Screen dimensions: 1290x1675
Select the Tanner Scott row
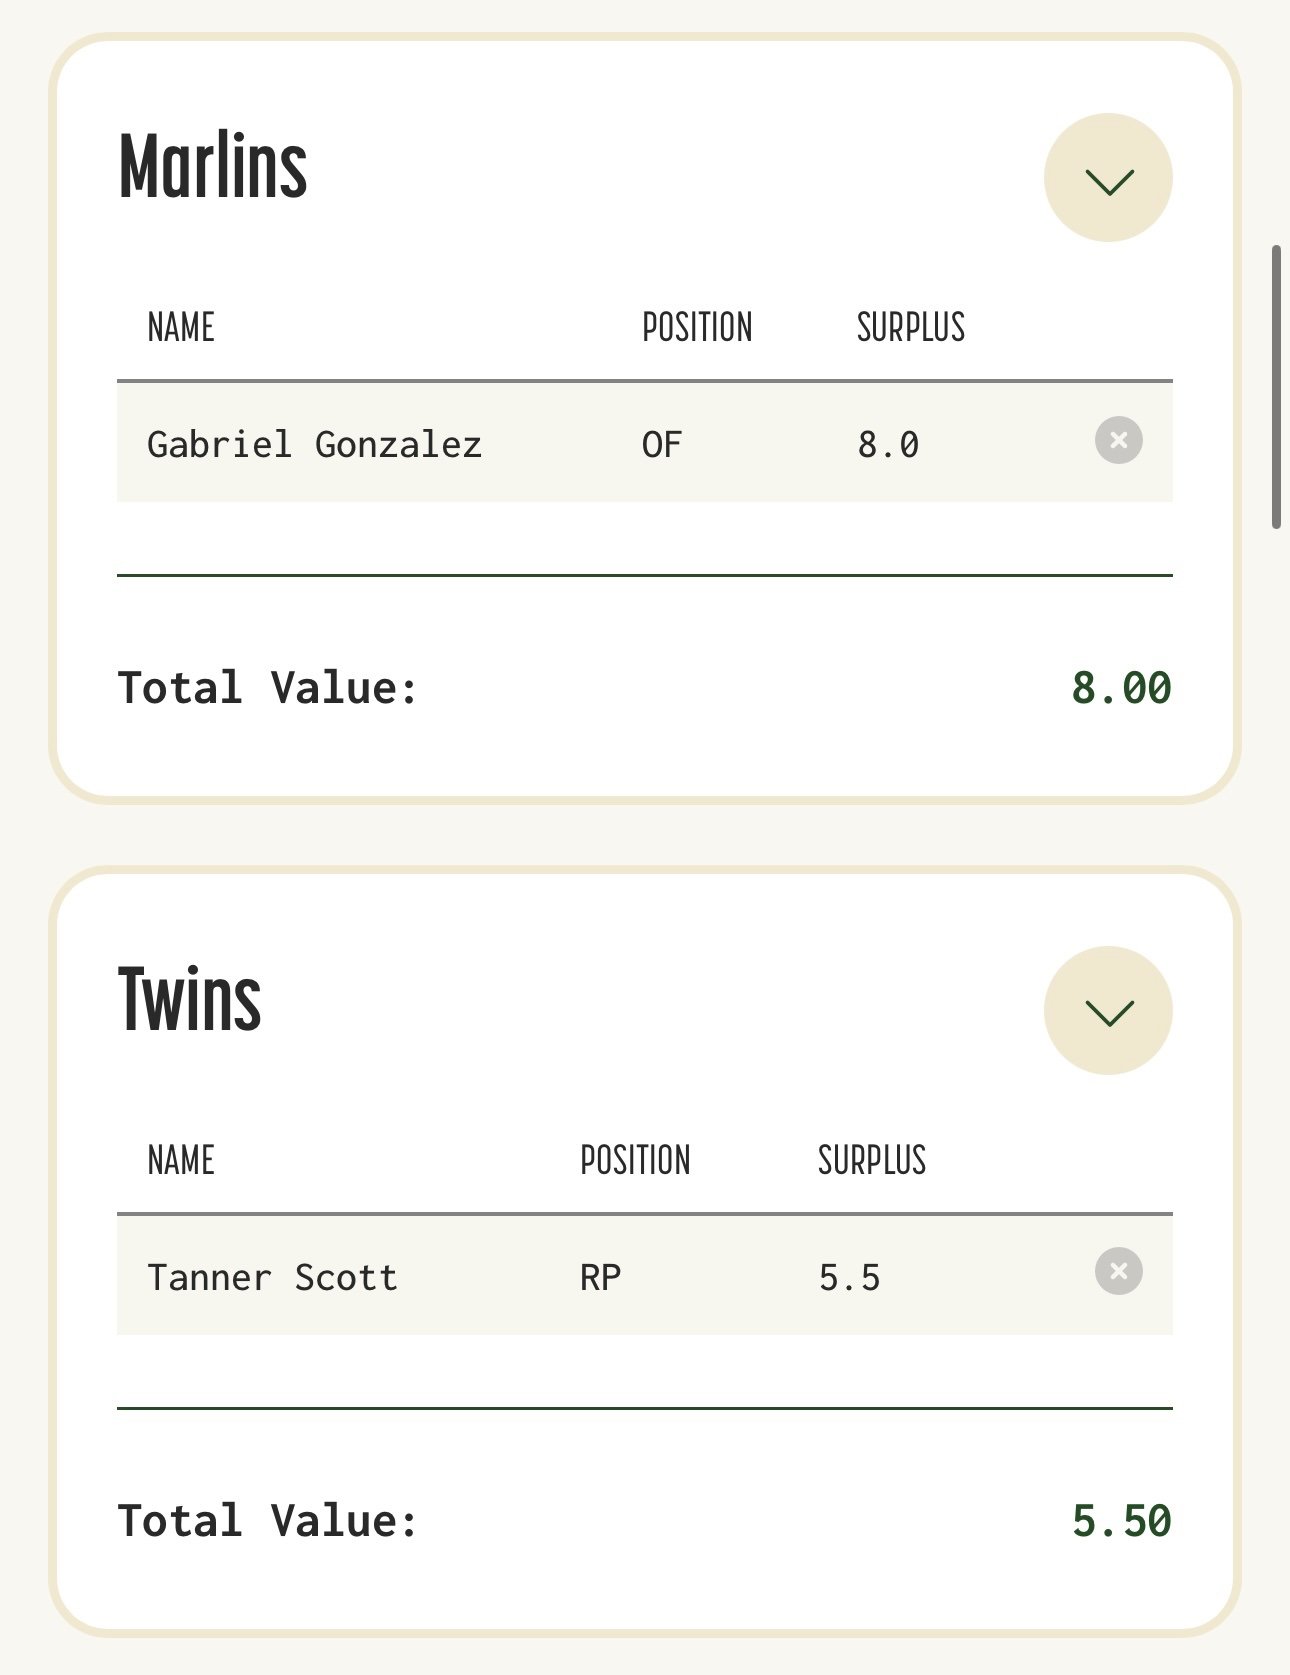(x=272, y=1277)
